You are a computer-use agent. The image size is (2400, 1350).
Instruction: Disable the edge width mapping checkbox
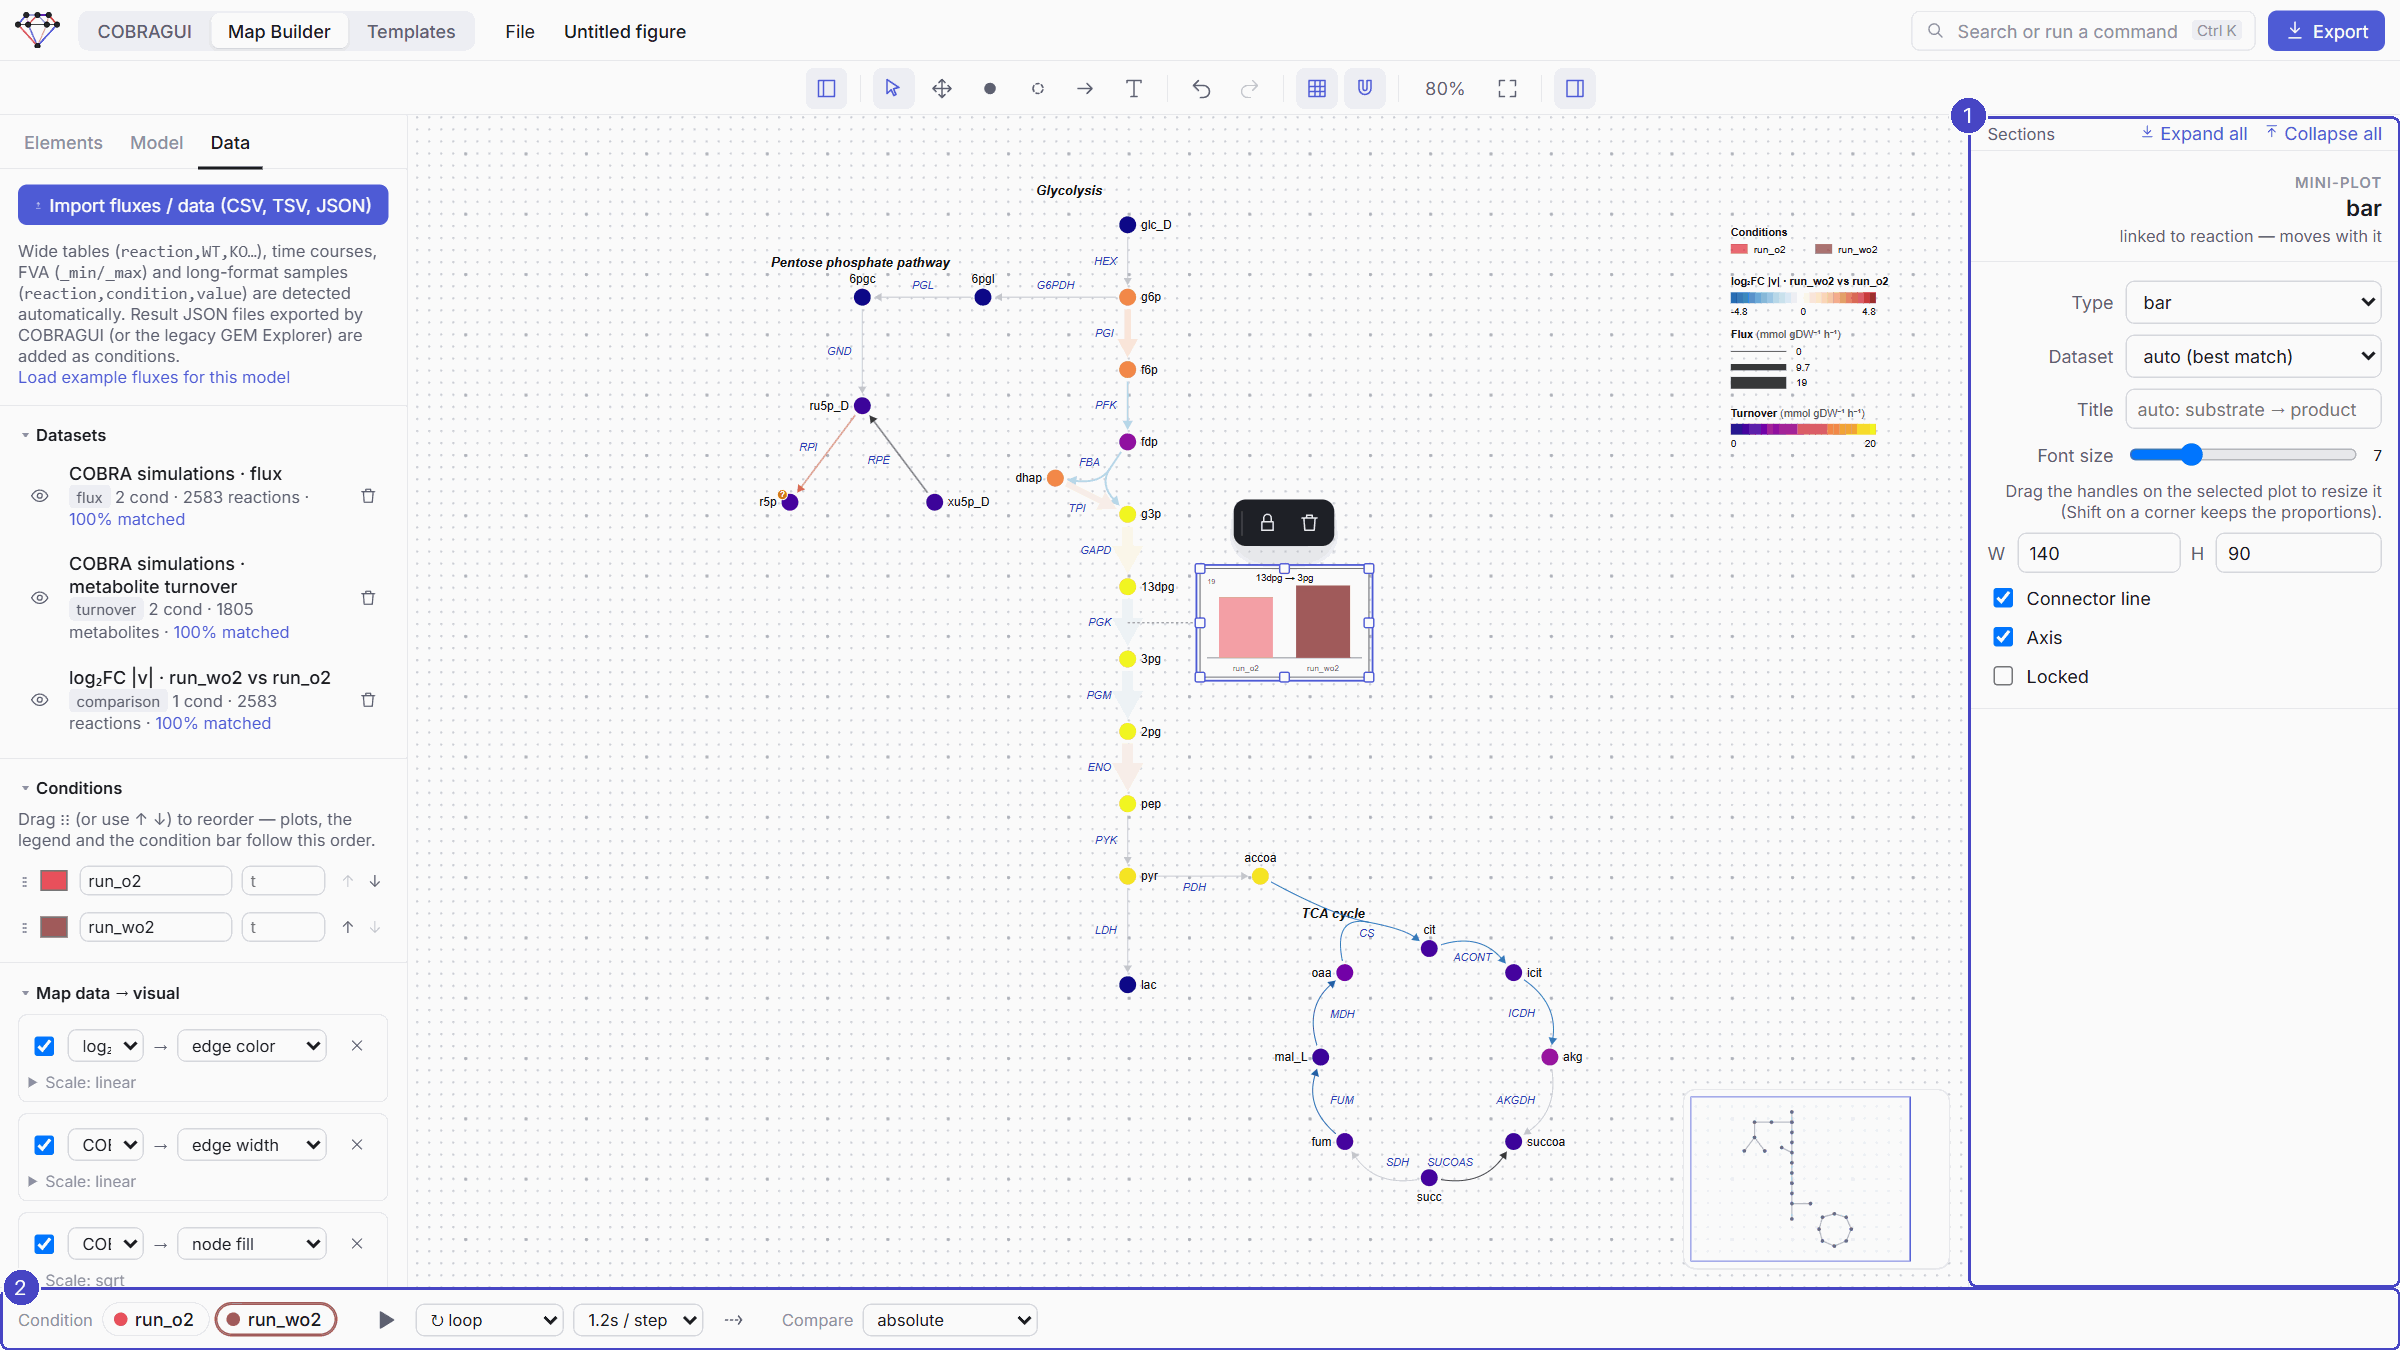pos(44,1145)
